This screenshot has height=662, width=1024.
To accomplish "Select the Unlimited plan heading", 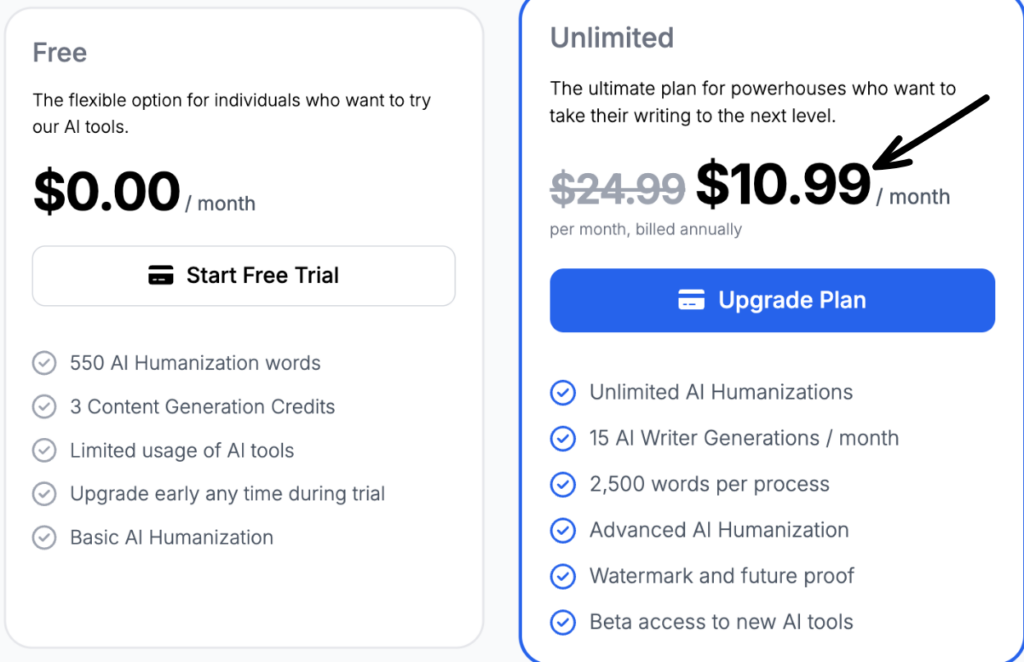I will pyautogui.click(x=612, y=38).
